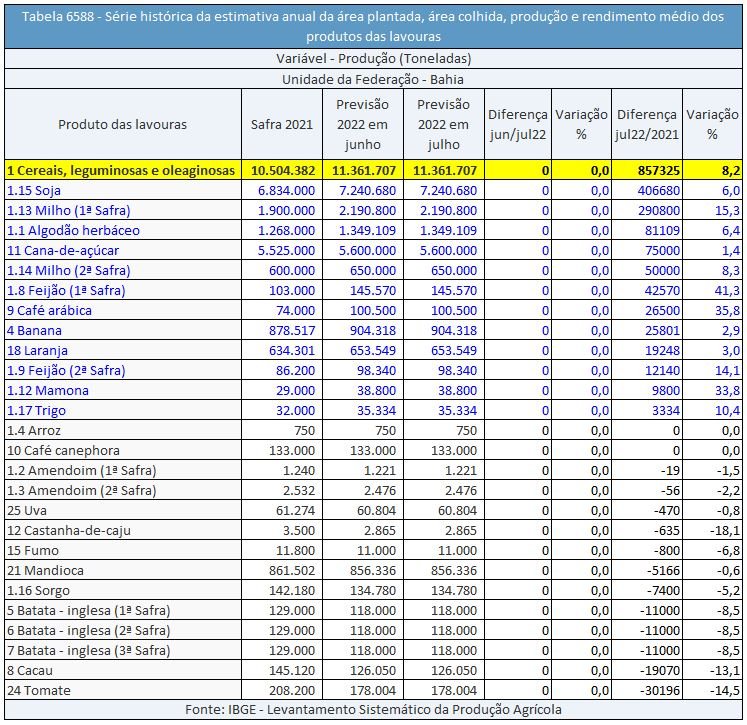Viewport: 747px width, 725px height.
Task: Select '1.17 Trigo' row label
Action: click(36, 411)
